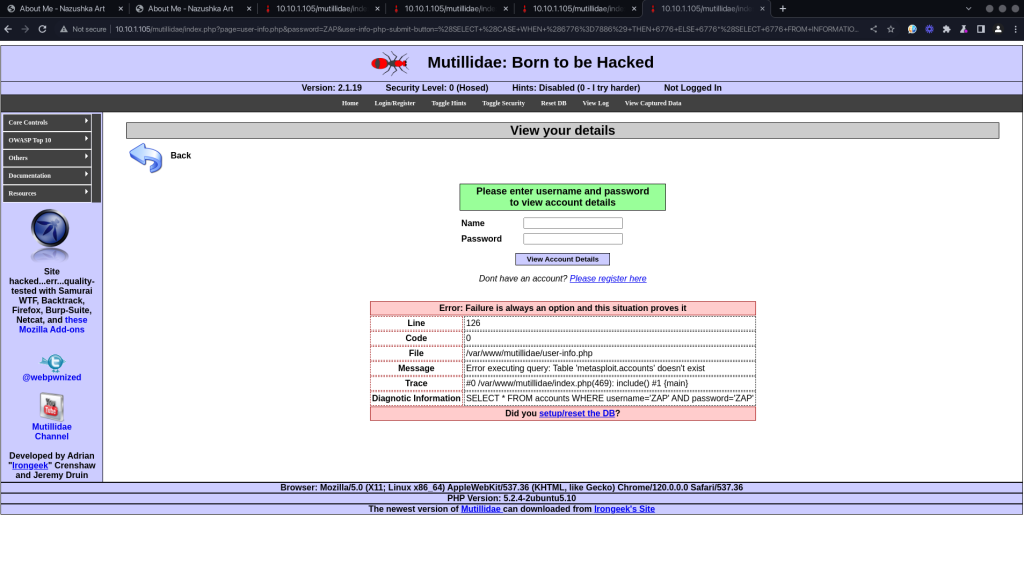
Task: Click the browser share icon in address bar
Action: point(873,29)
